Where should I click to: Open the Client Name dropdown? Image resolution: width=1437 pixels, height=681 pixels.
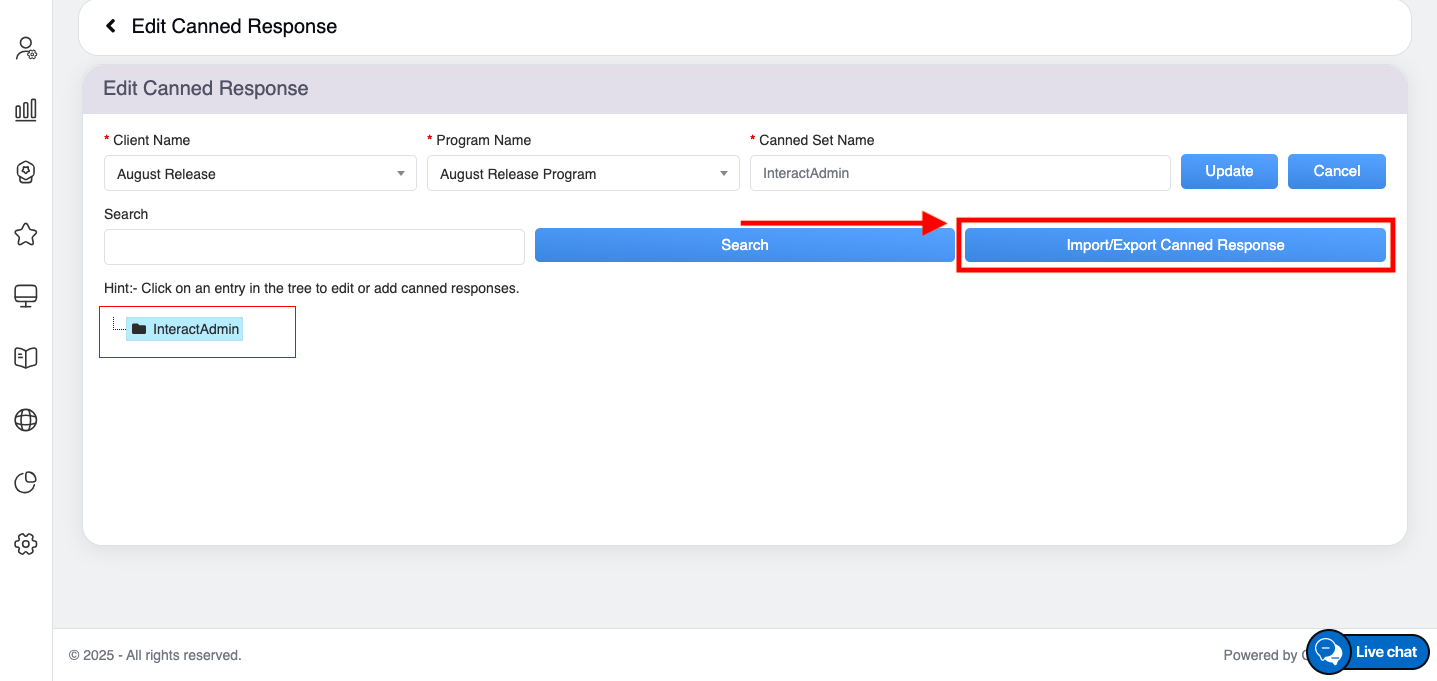point(260,173)
